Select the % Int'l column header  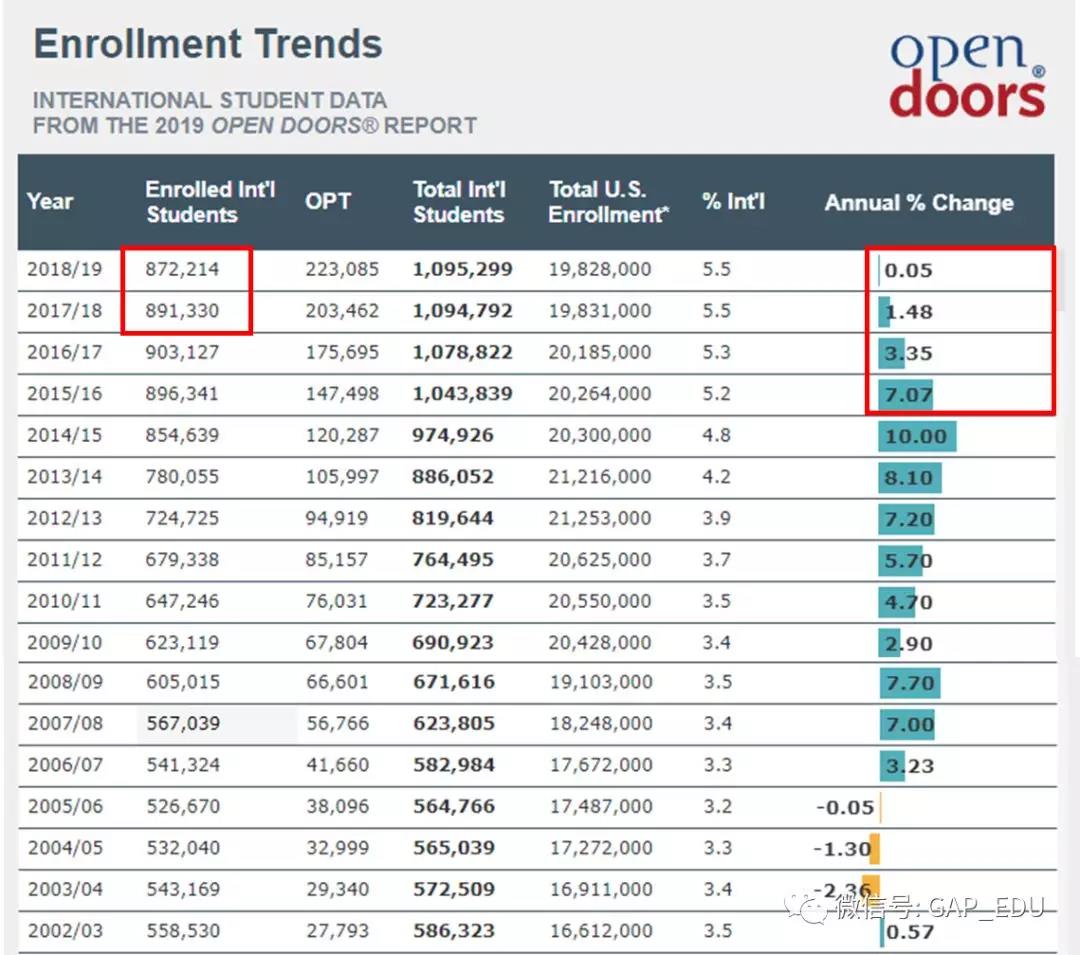pyautogui.click(x=734, y=201)
